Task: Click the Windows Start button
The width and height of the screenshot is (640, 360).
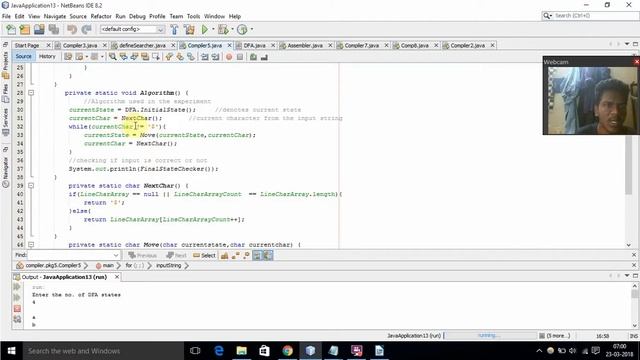Action: (11, 351)
